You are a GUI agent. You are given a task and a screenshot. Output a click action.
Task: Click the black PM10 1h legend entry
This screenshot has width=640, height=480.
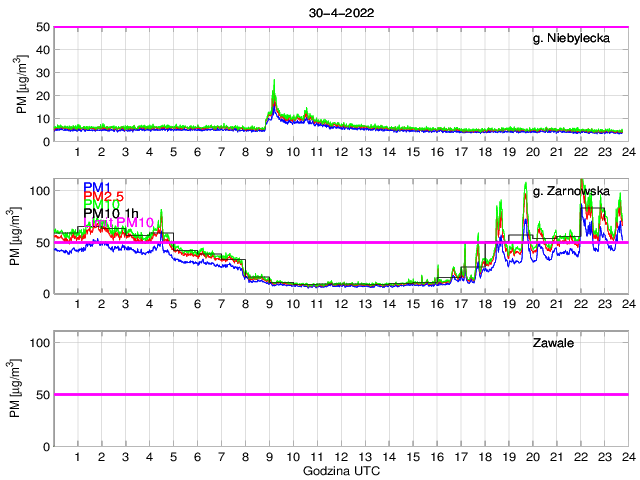113,213
